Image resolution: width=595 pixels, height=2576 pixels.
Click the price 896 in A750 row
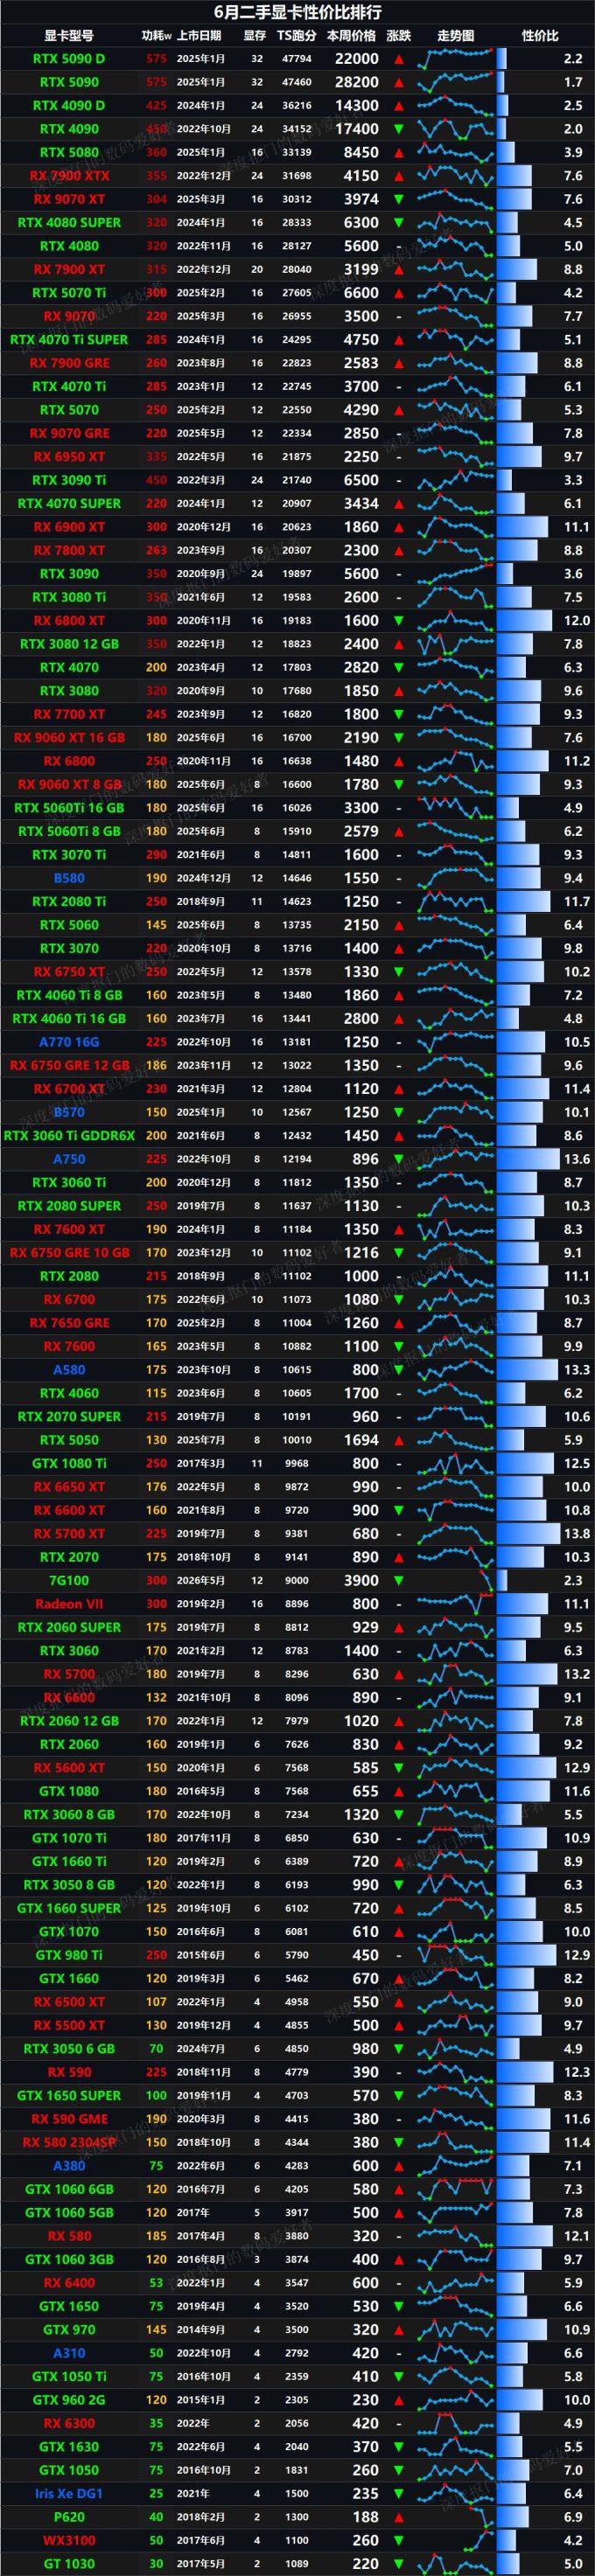click(366, 1159)
